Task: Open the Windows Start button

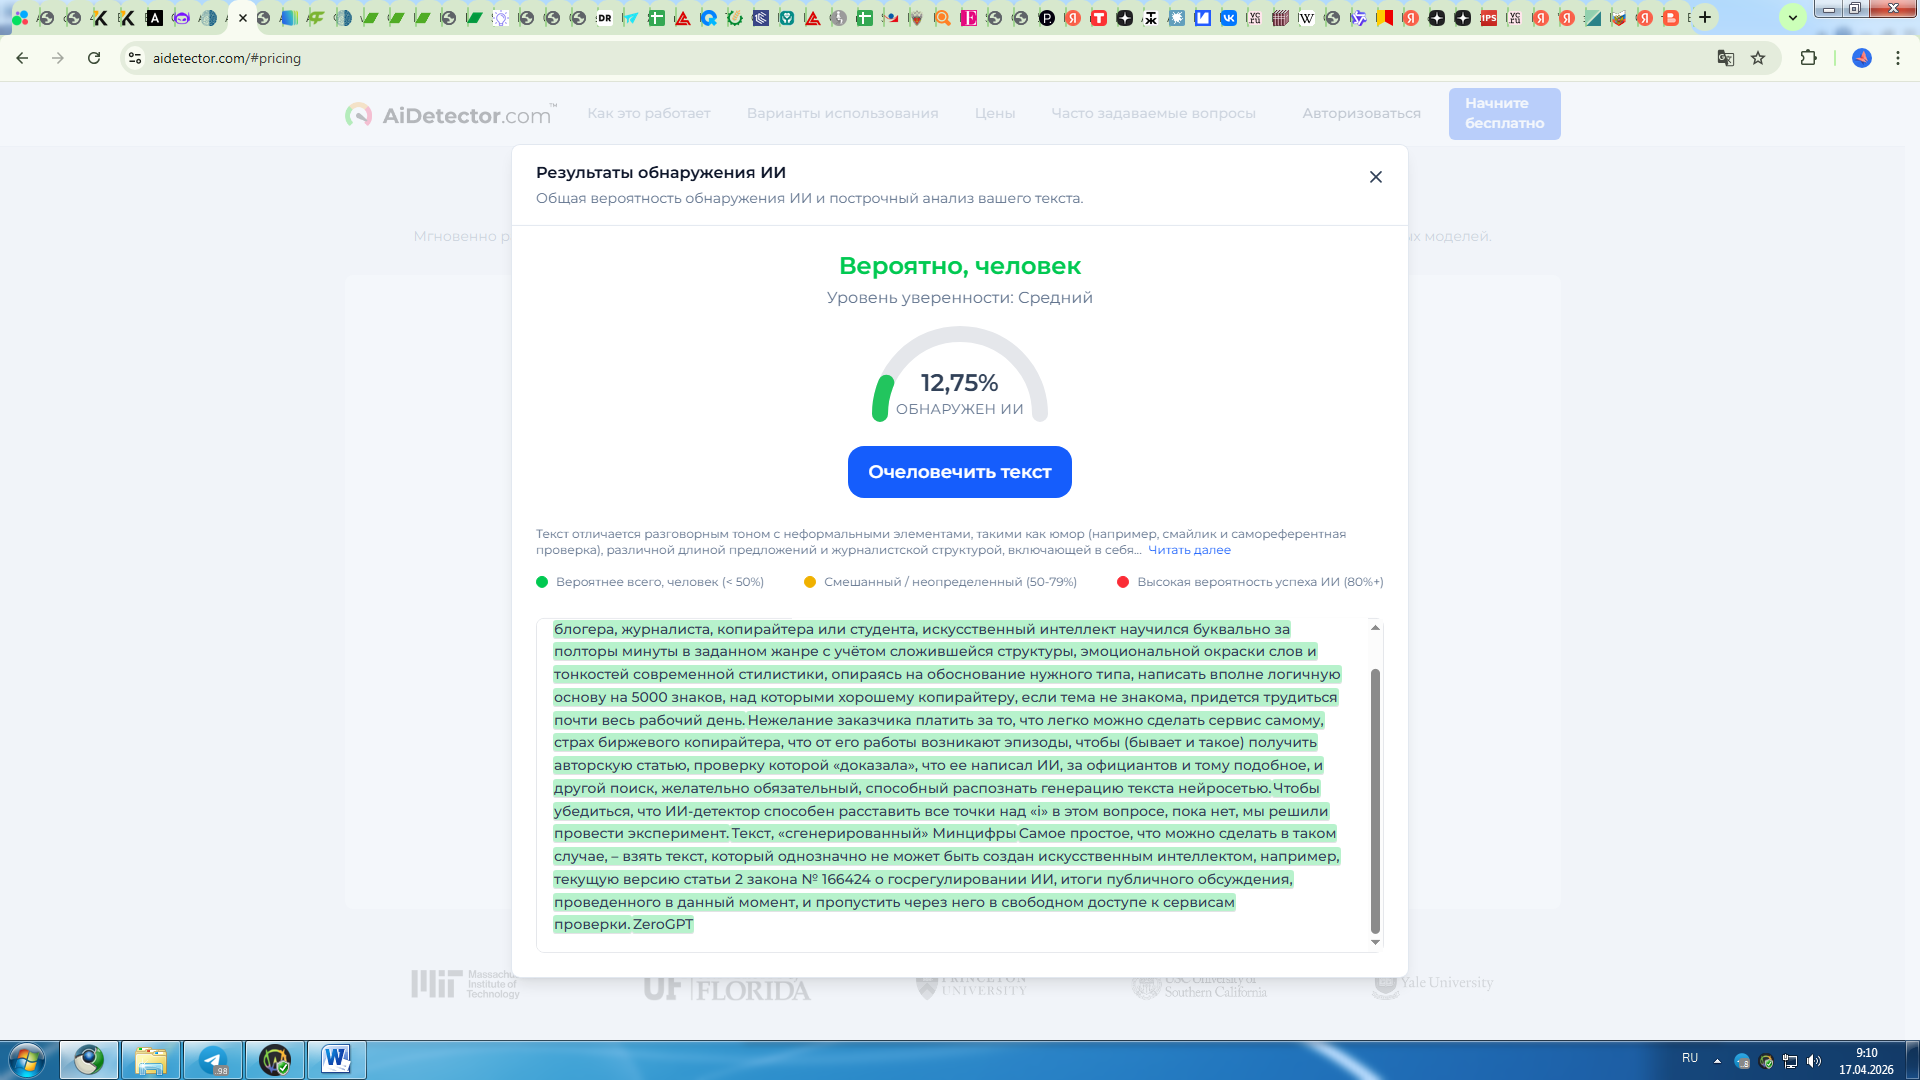Action: coord(27,1060)
